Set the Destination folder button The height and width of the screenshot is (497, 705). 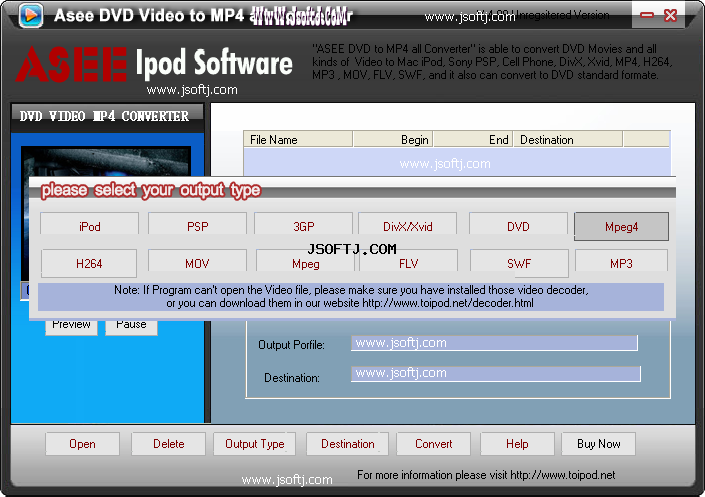[x=348, y=444]
